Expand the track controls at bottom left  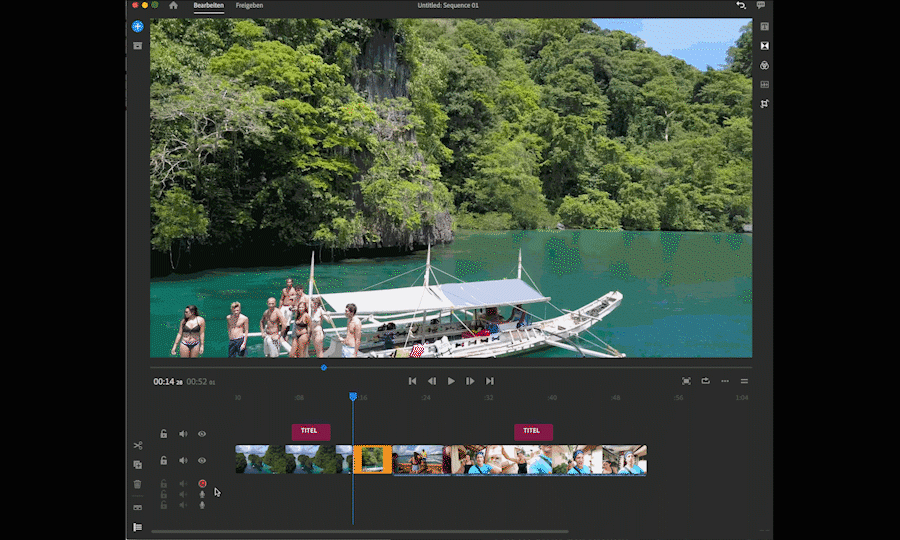137,527
